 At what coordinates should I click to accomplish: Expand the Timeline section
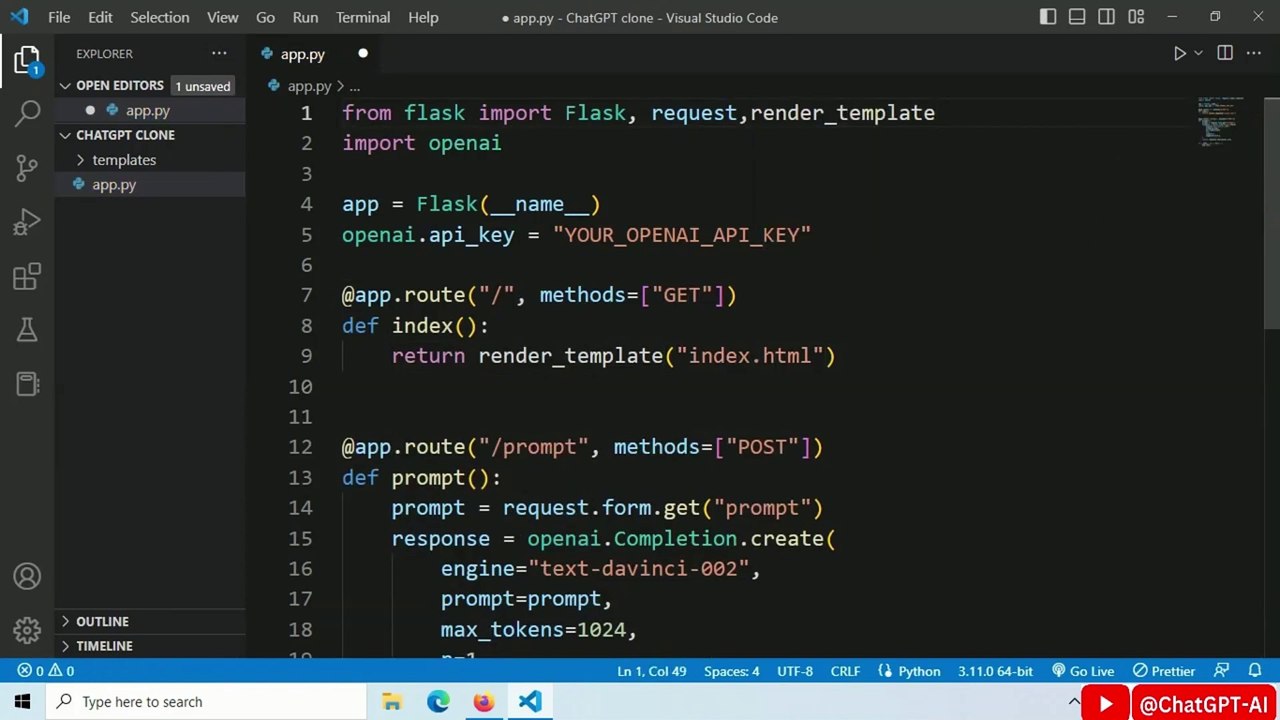pos(150,646)
